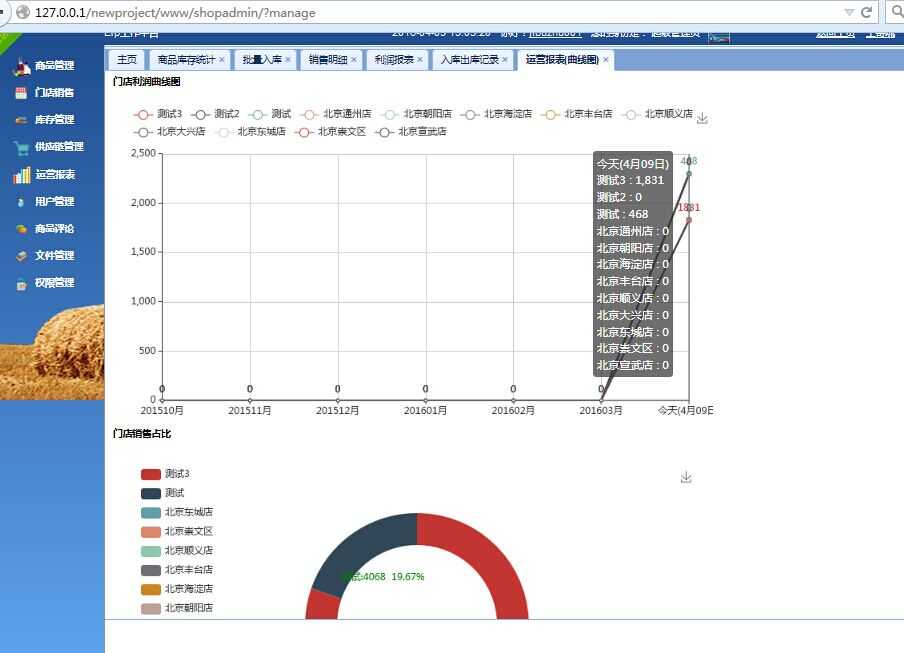This screenshot has width=904, height=653.
Task: Toggle 北京崇文区 swatch in pie legend
Action: (x=150, y=531)
